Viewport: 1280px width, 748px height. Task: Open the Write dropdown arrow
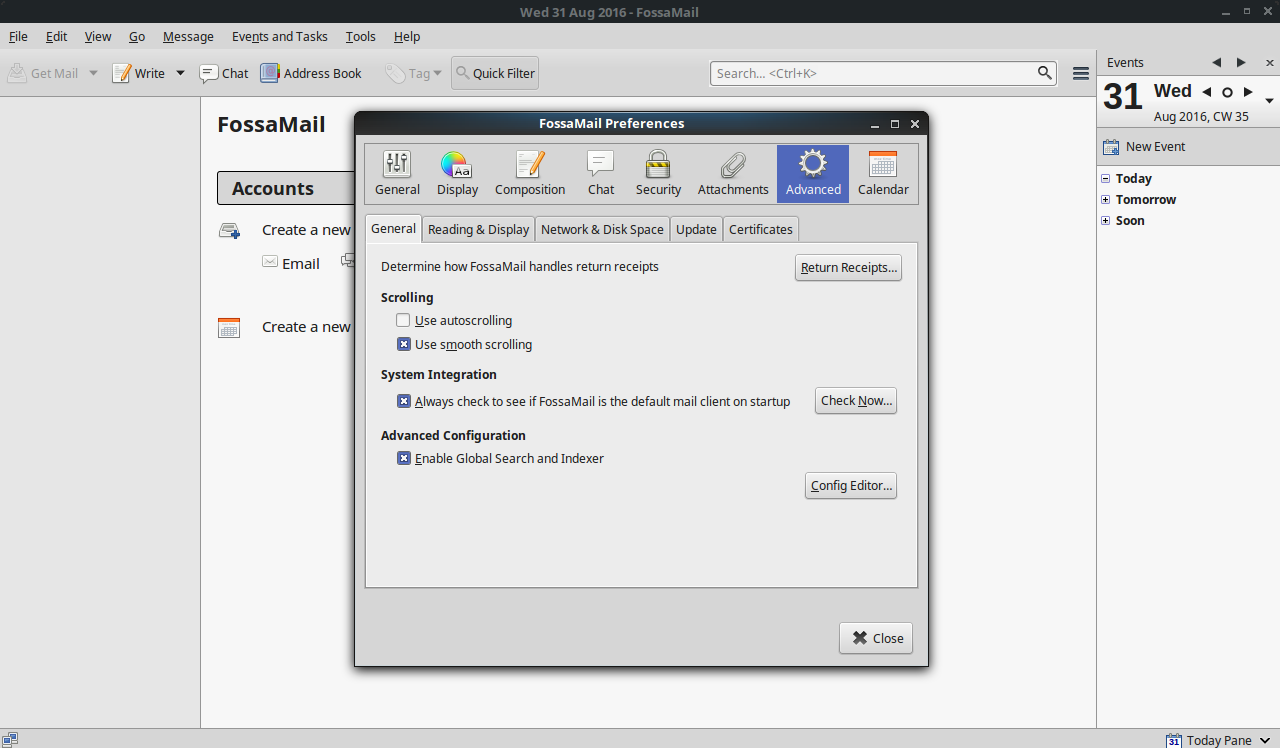click(x=180, y=73)
